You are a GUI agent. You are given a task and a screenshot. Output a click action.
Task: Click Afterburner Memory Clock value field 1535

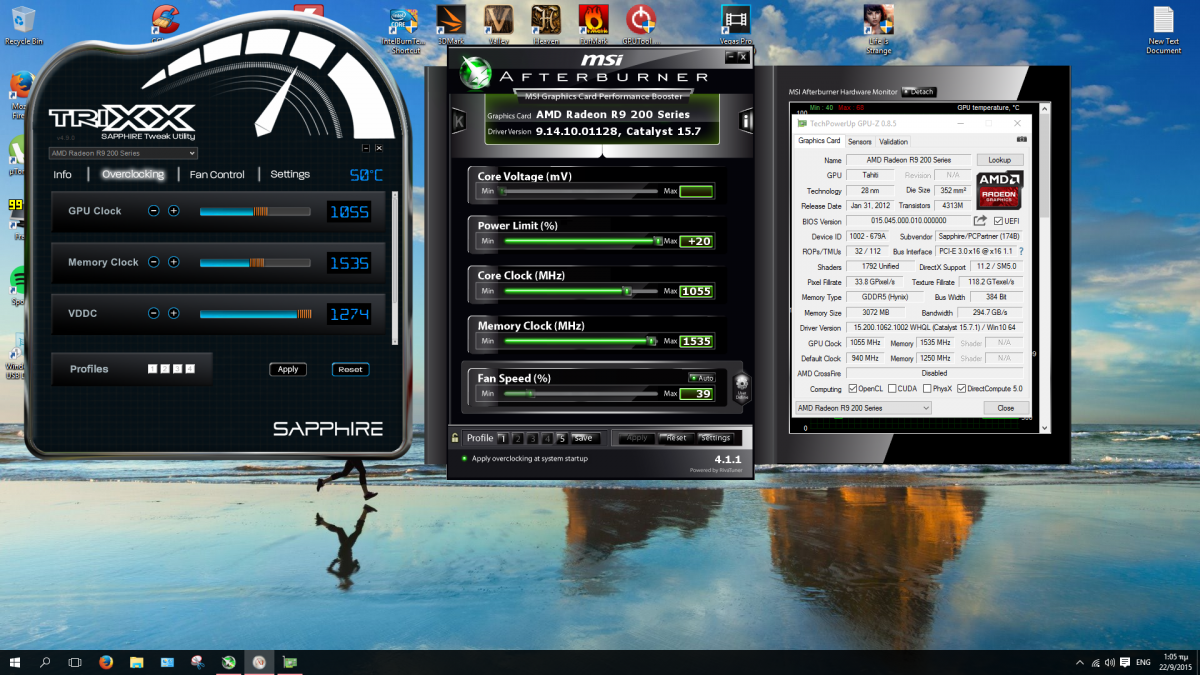(696, 341)
